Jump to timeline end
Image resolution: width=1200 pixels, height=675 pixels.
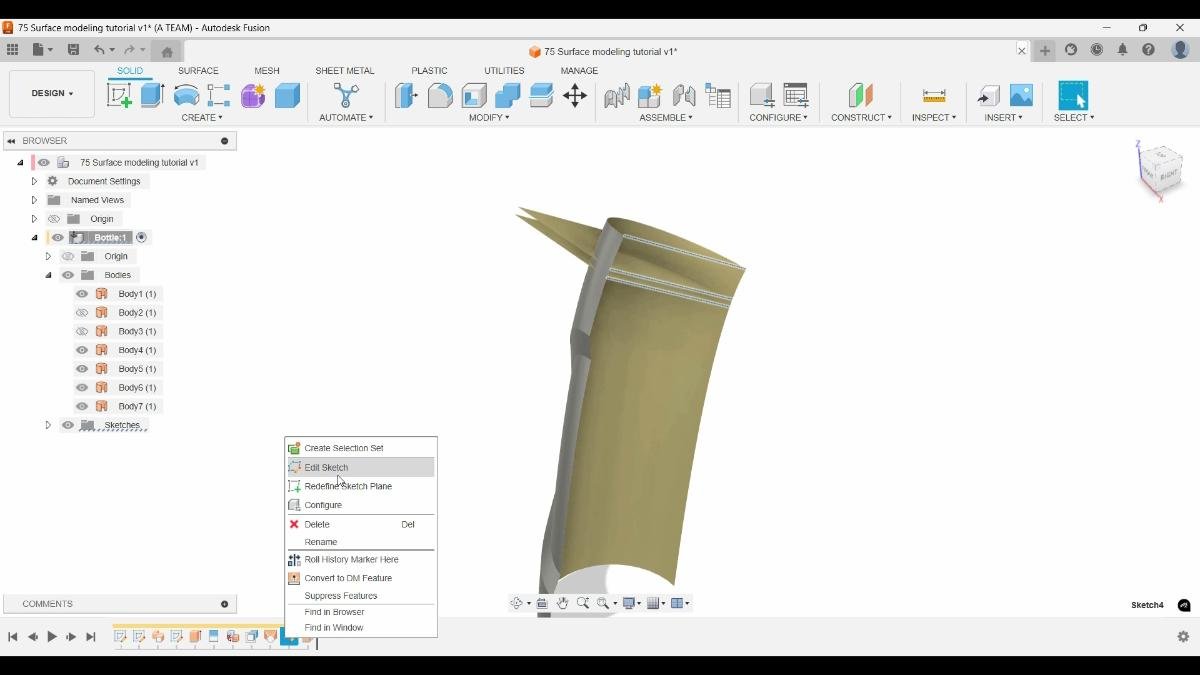click(x=91, y=637)
